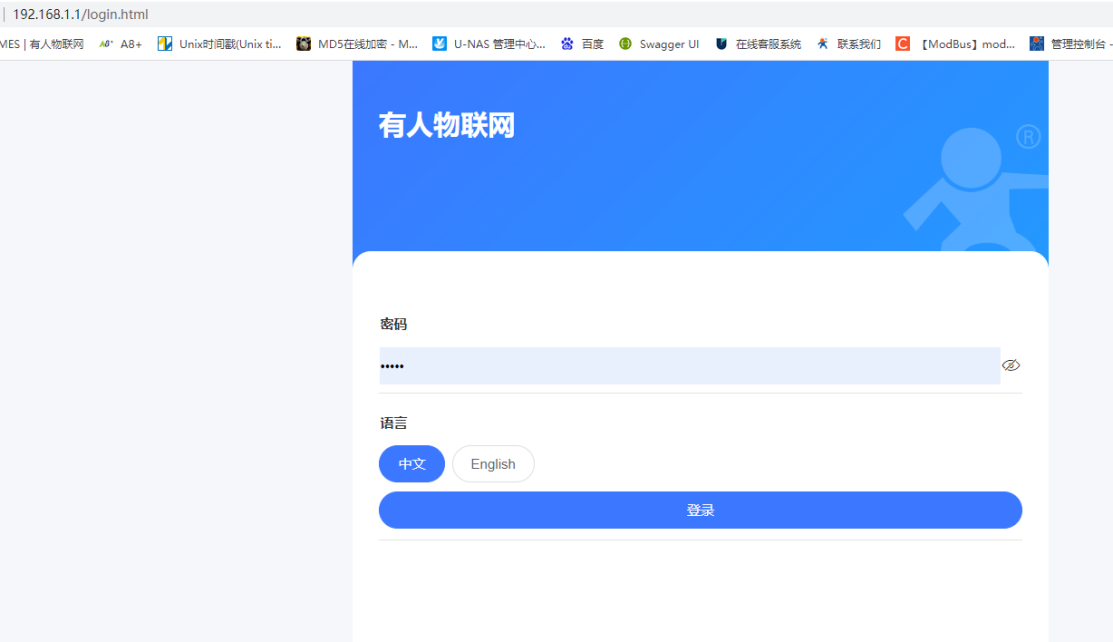The height and width of the screenshot is (642, 1113).
Task: Focus the 密码 password input field
Action: click(x=689, y=366)
